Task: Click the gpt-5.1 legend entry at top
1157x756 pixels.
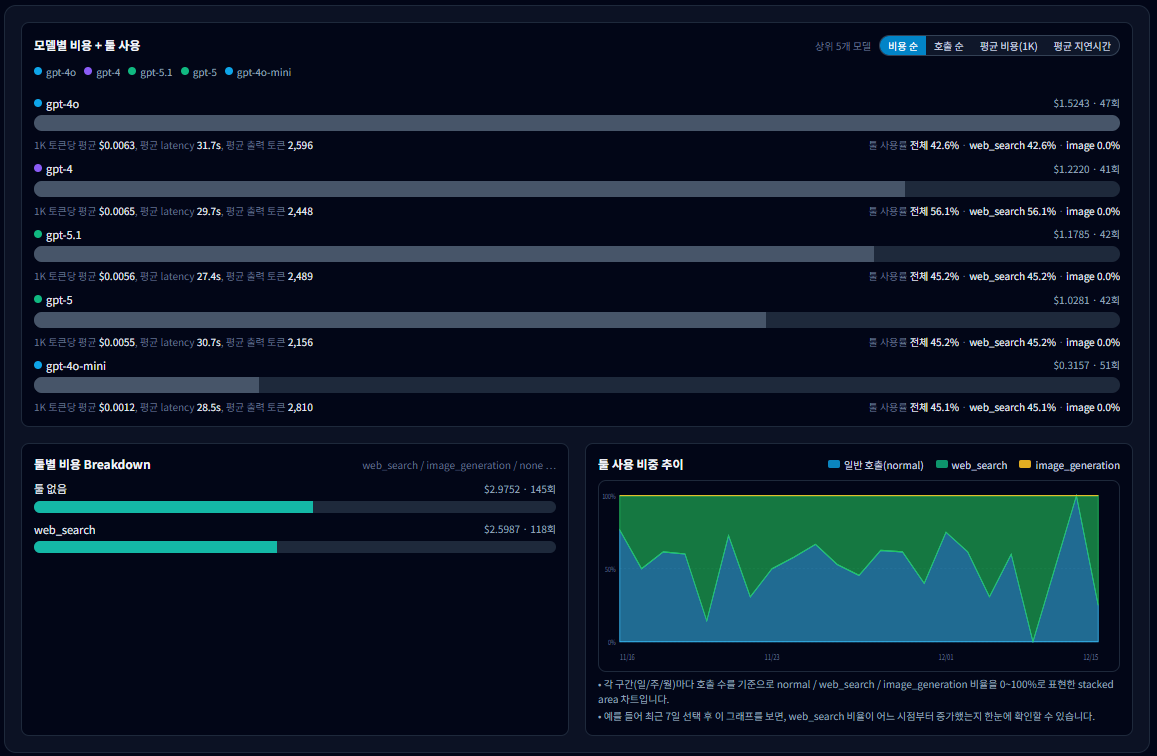Action: (150, 72)
